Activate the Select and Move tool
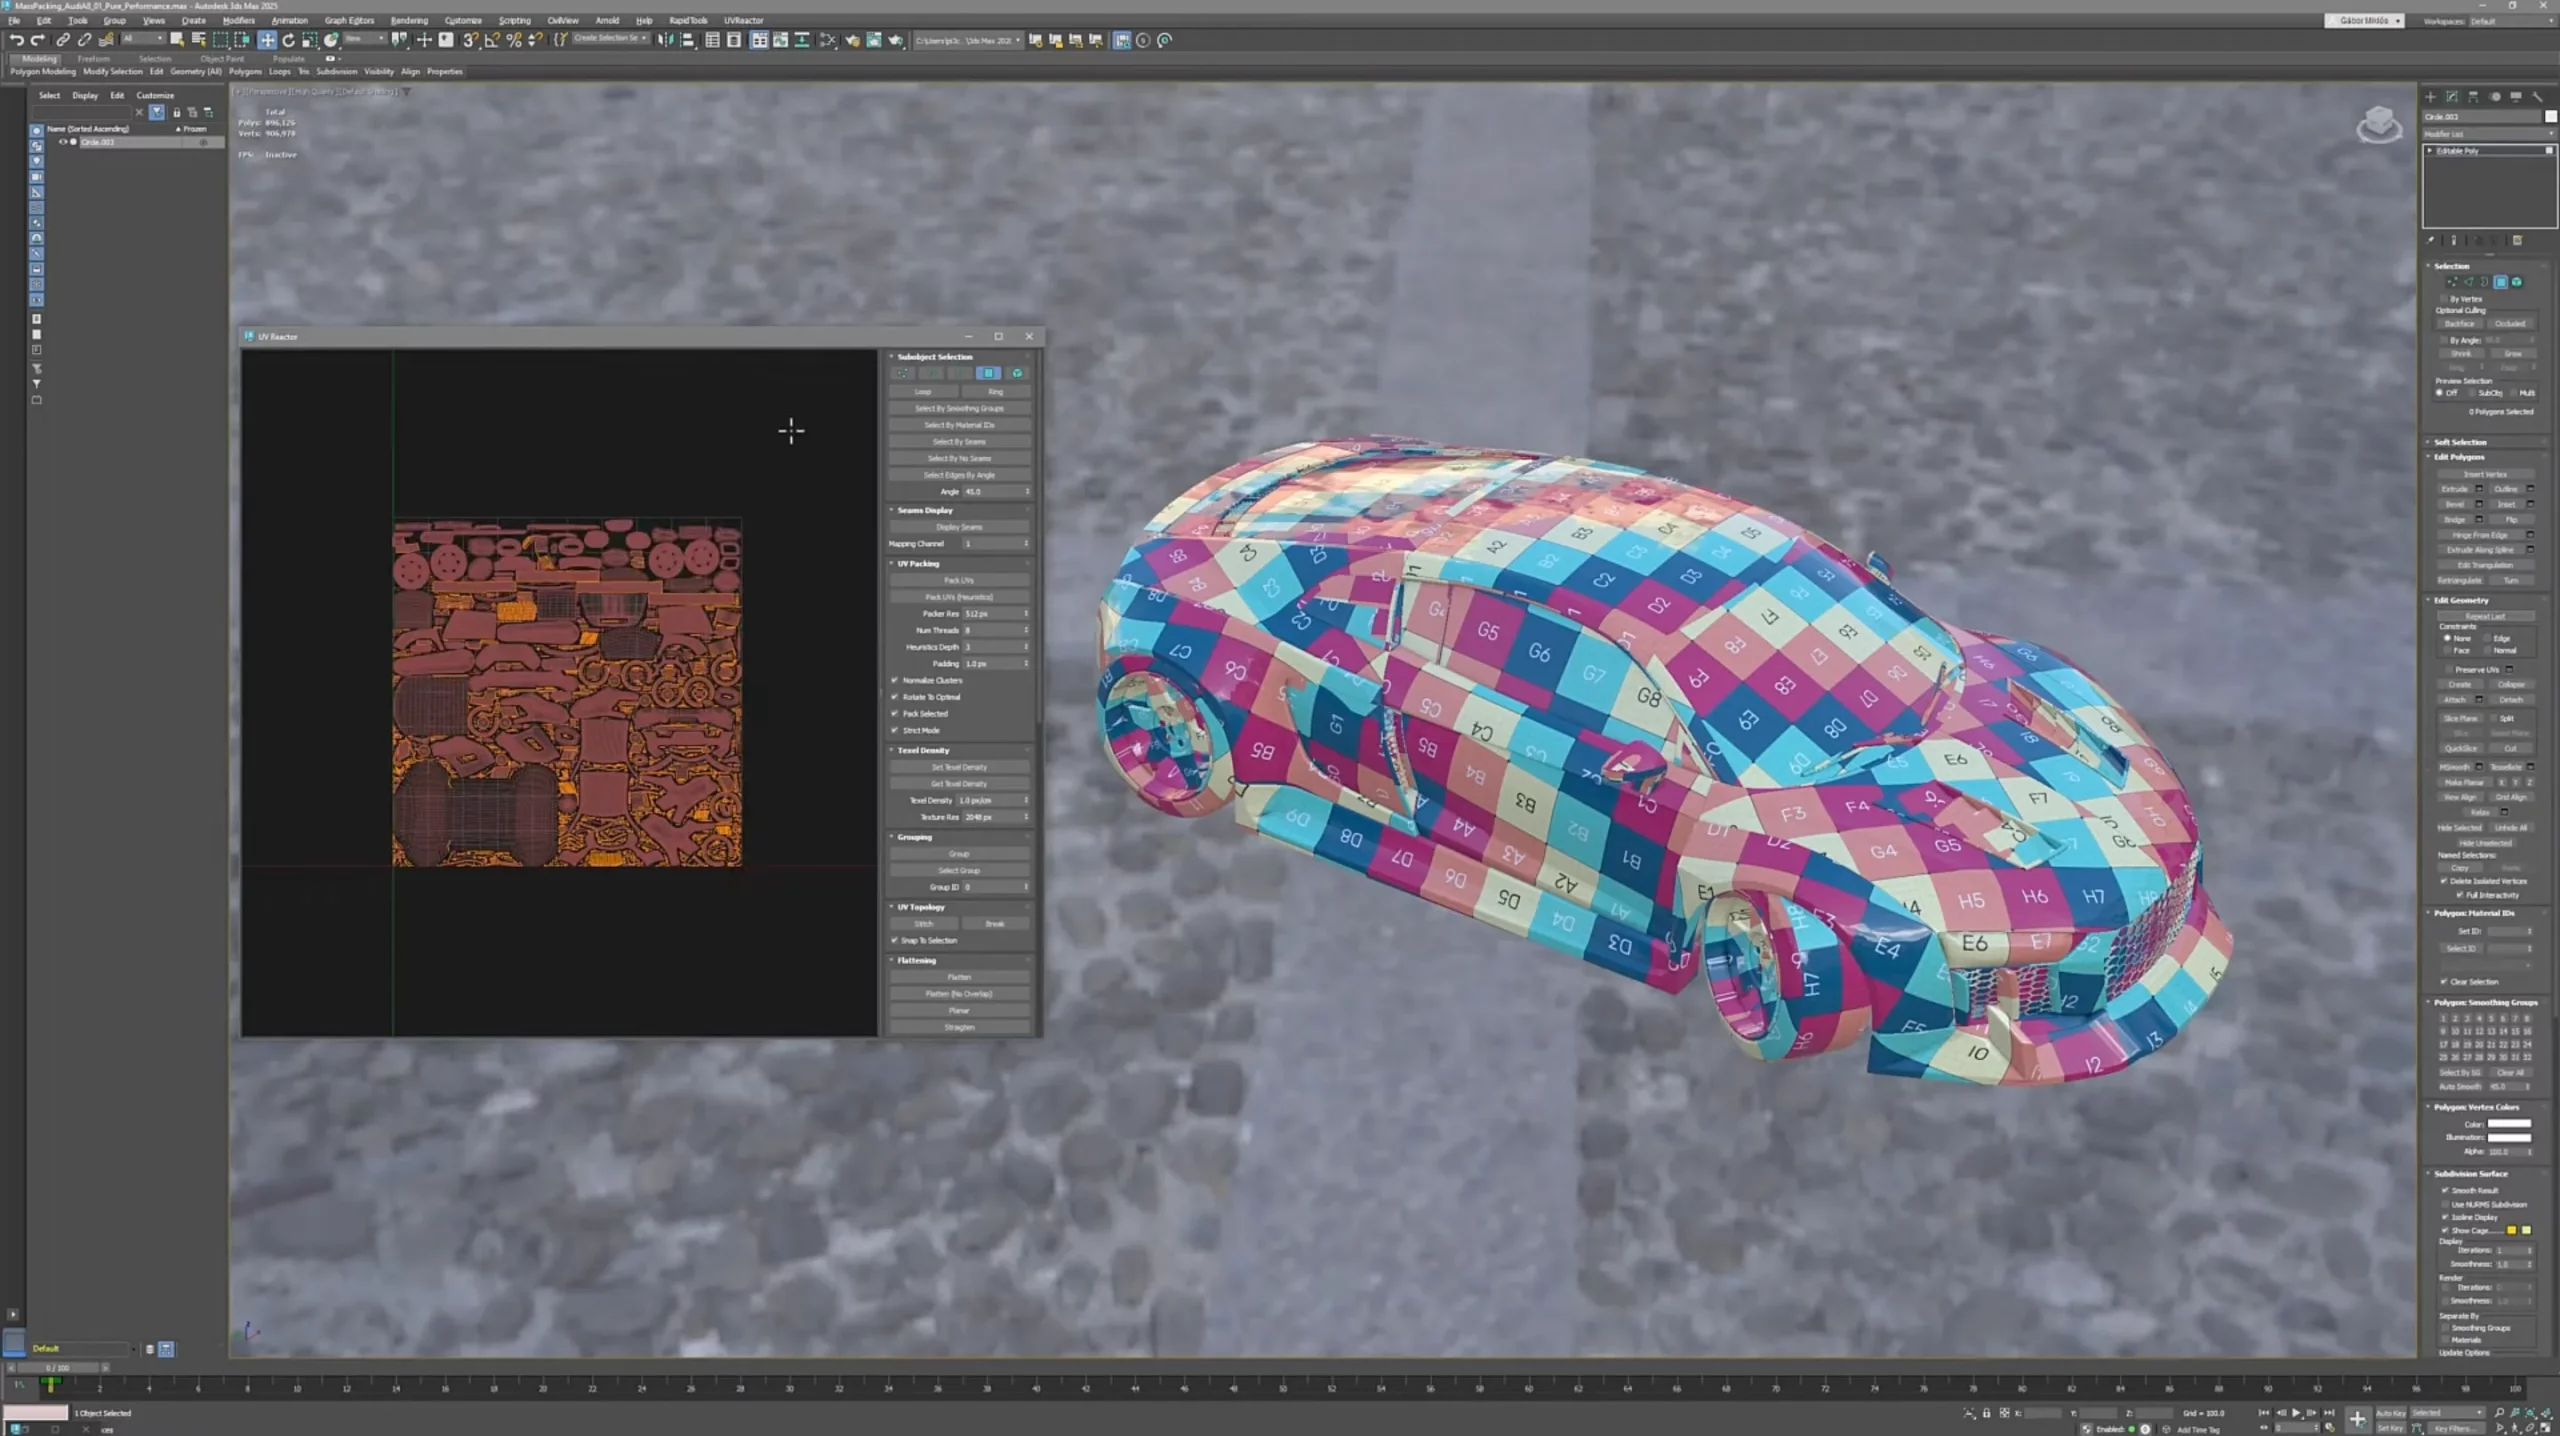2560x1436 pixels. click(267, 40)
